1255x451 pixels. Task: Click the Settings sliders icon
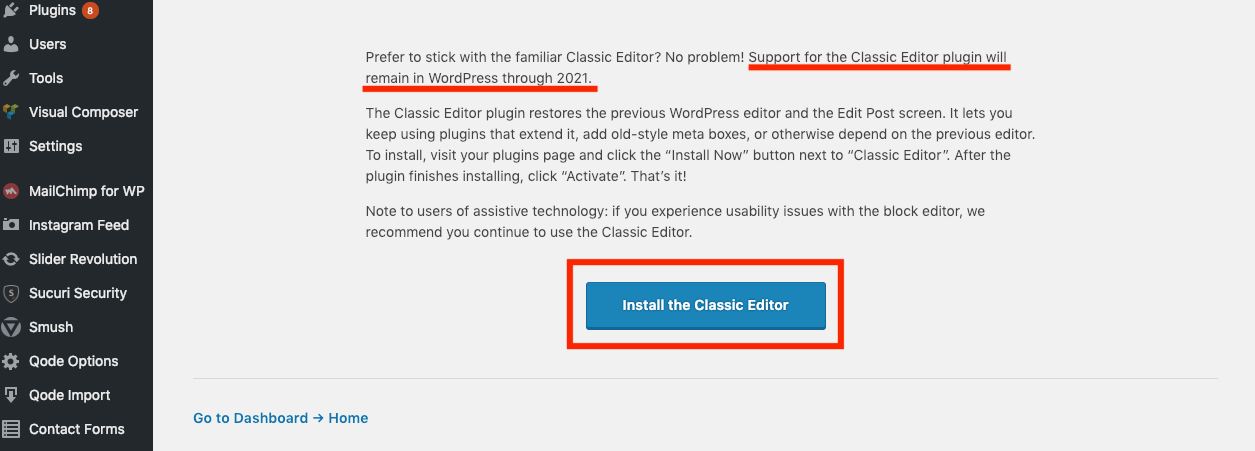(11, 146)
